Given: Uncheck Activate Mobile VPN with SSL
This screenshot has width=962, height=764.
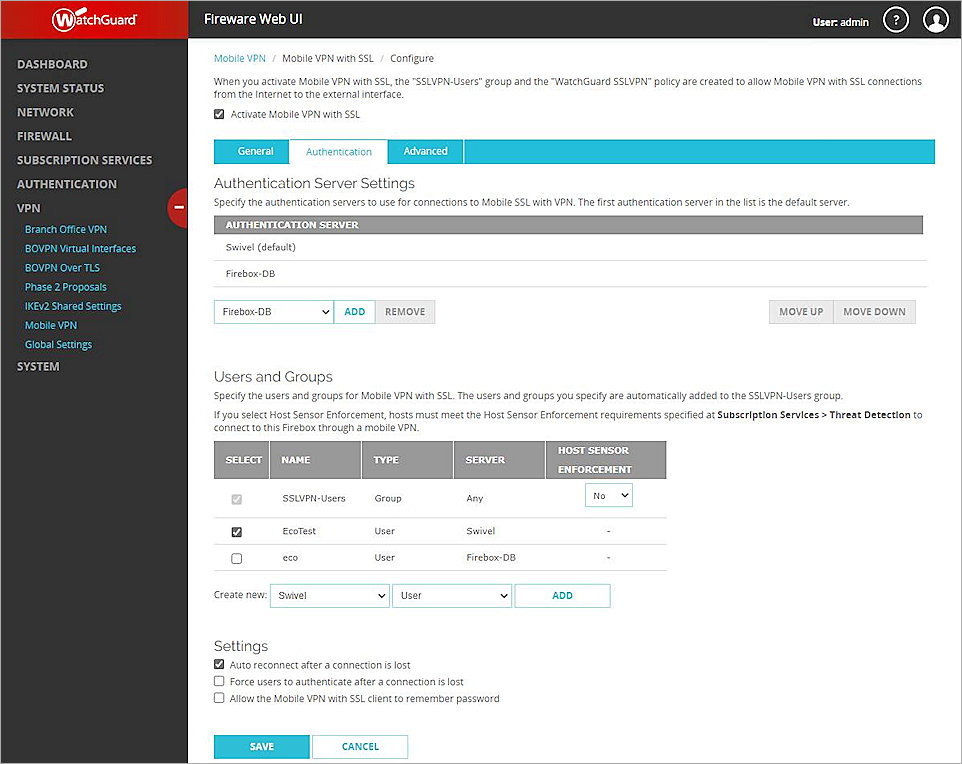Looking at the screenshot, I should (219, 113).
